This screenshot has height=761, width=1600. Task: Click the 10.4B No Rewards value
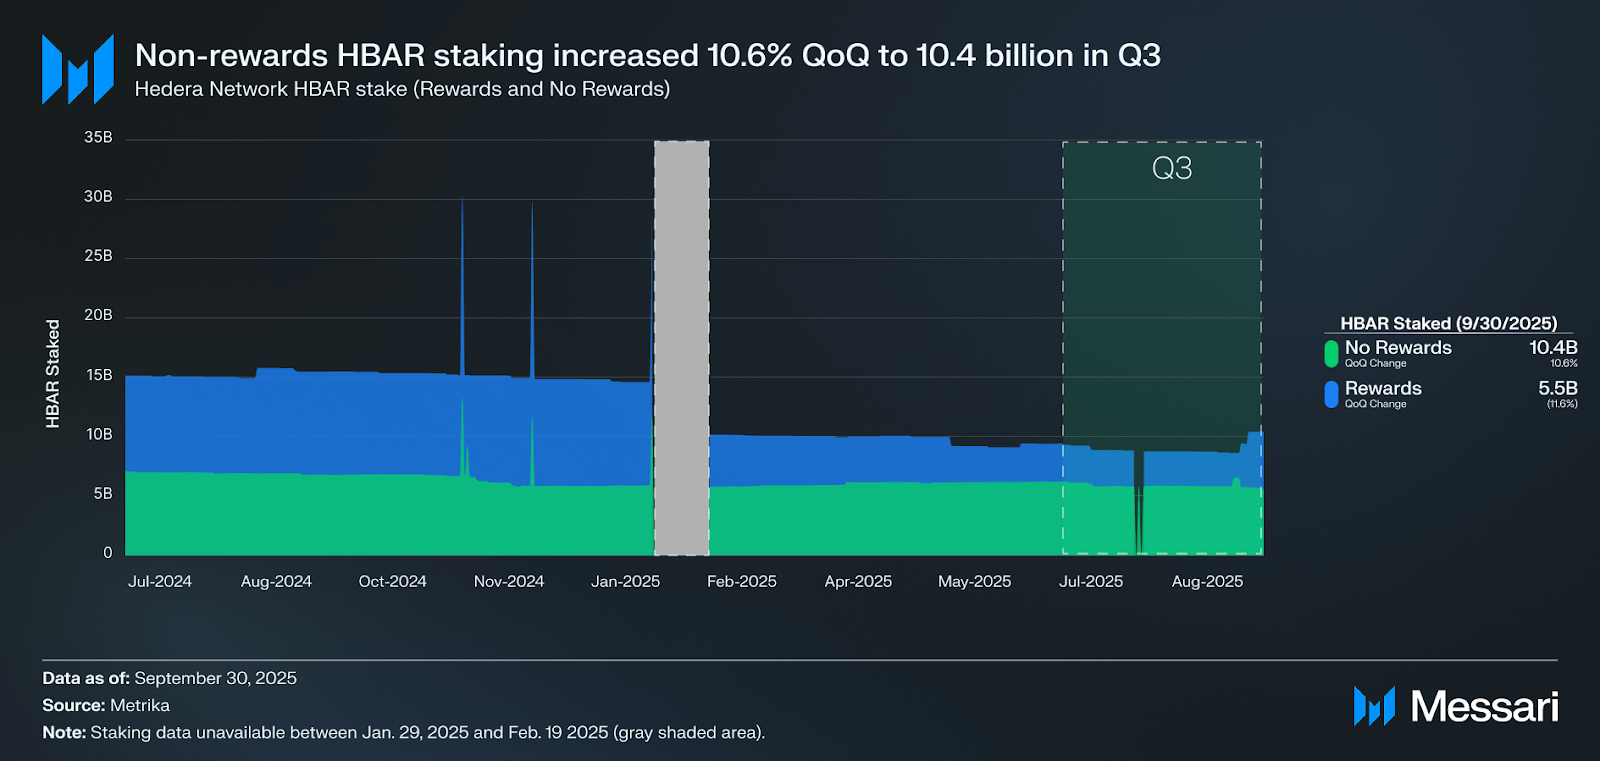click(1553, 347)
